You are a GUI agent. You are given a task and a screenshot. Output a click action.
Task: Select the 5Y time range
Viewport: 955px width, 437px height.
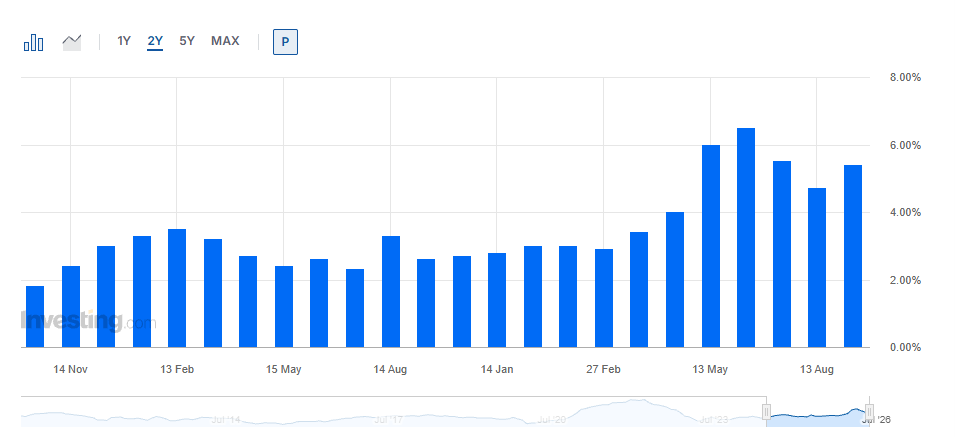click(187, 41)
